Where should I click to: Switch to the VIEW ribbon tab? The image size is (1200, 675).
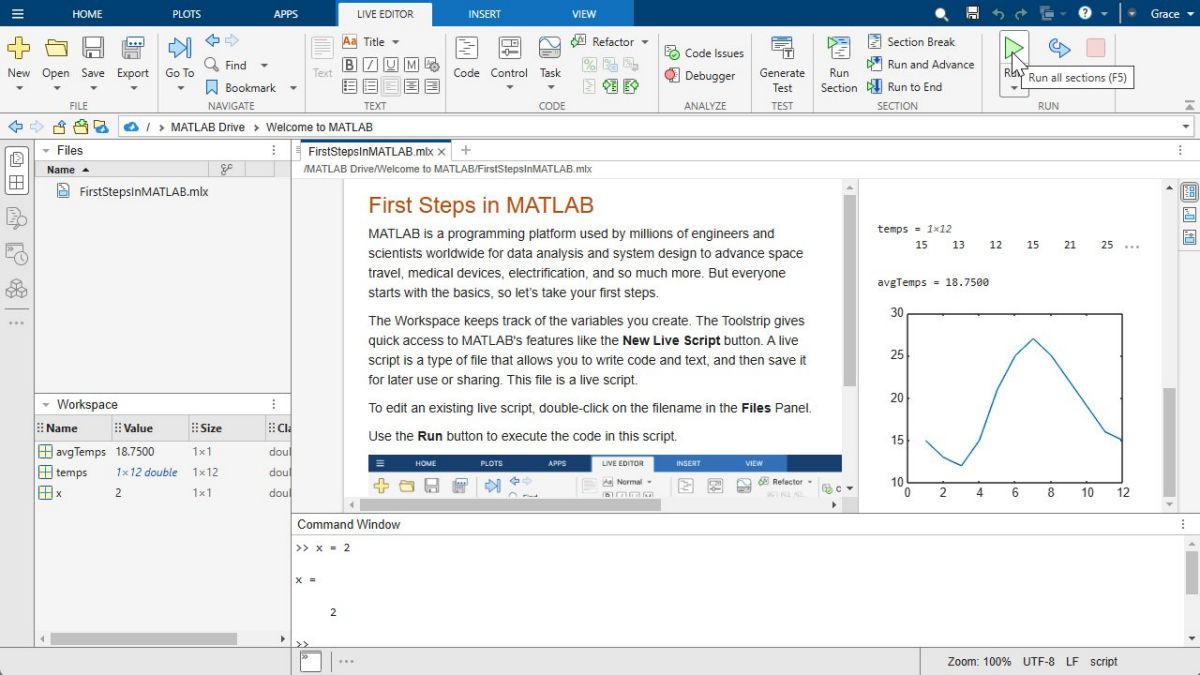[x=584, y=13]
